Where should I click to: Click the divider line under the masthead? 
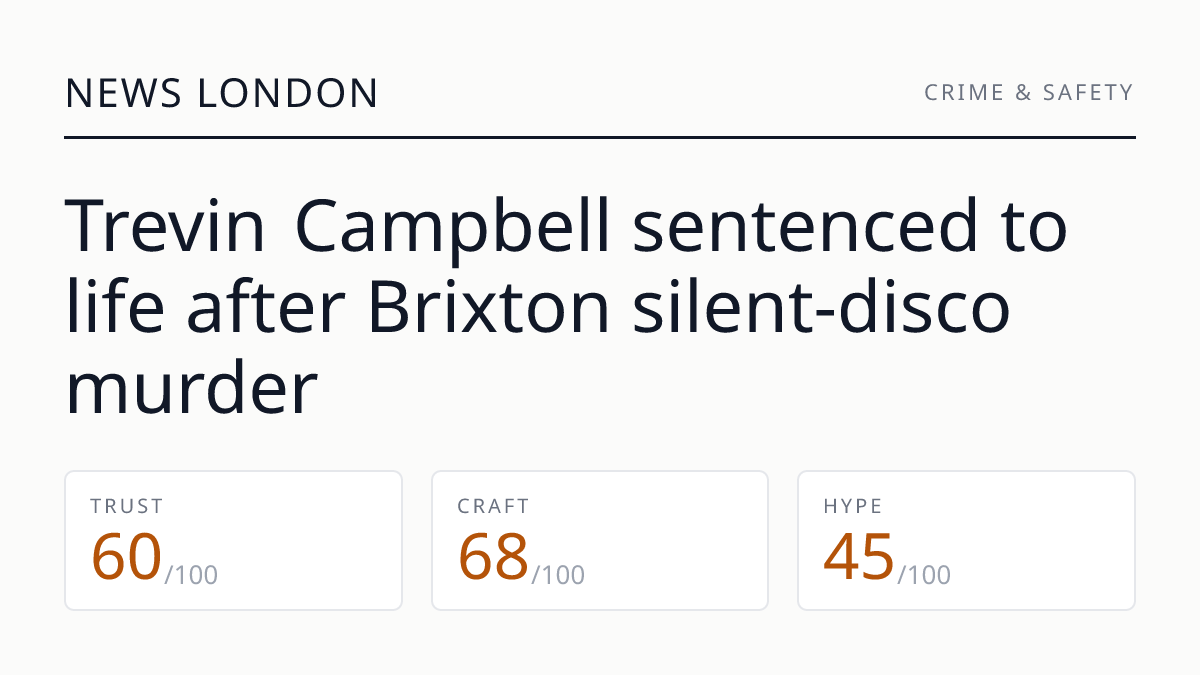[600, 137]
